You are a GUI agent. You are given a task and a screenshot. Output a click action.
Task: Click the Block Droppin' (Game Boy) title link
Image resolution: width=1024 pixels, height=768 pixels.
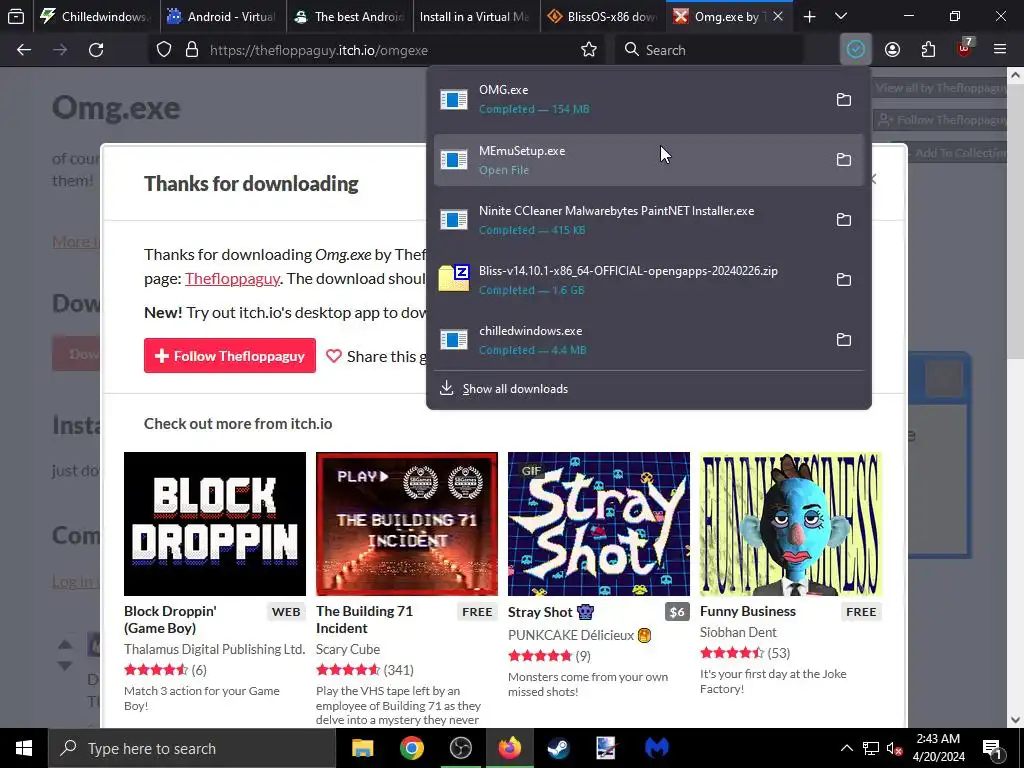pos(170,620)
